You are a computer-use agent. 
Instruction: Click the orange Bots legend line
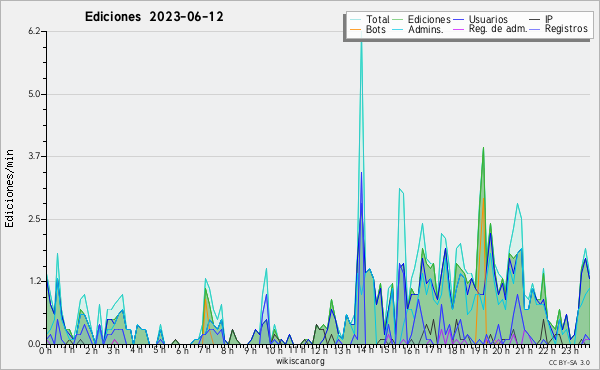[356, 29]
